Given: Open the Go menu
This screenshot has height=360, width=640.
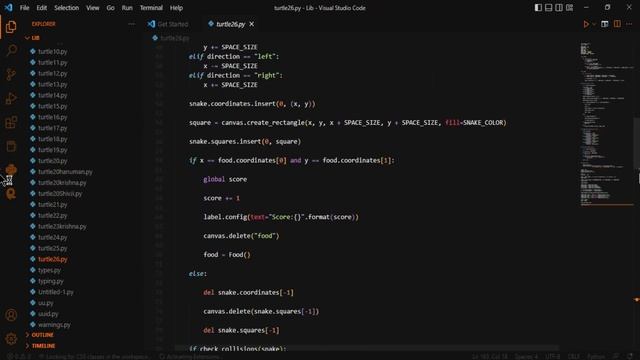Looking at the screenshot, I should coord(111,8).
